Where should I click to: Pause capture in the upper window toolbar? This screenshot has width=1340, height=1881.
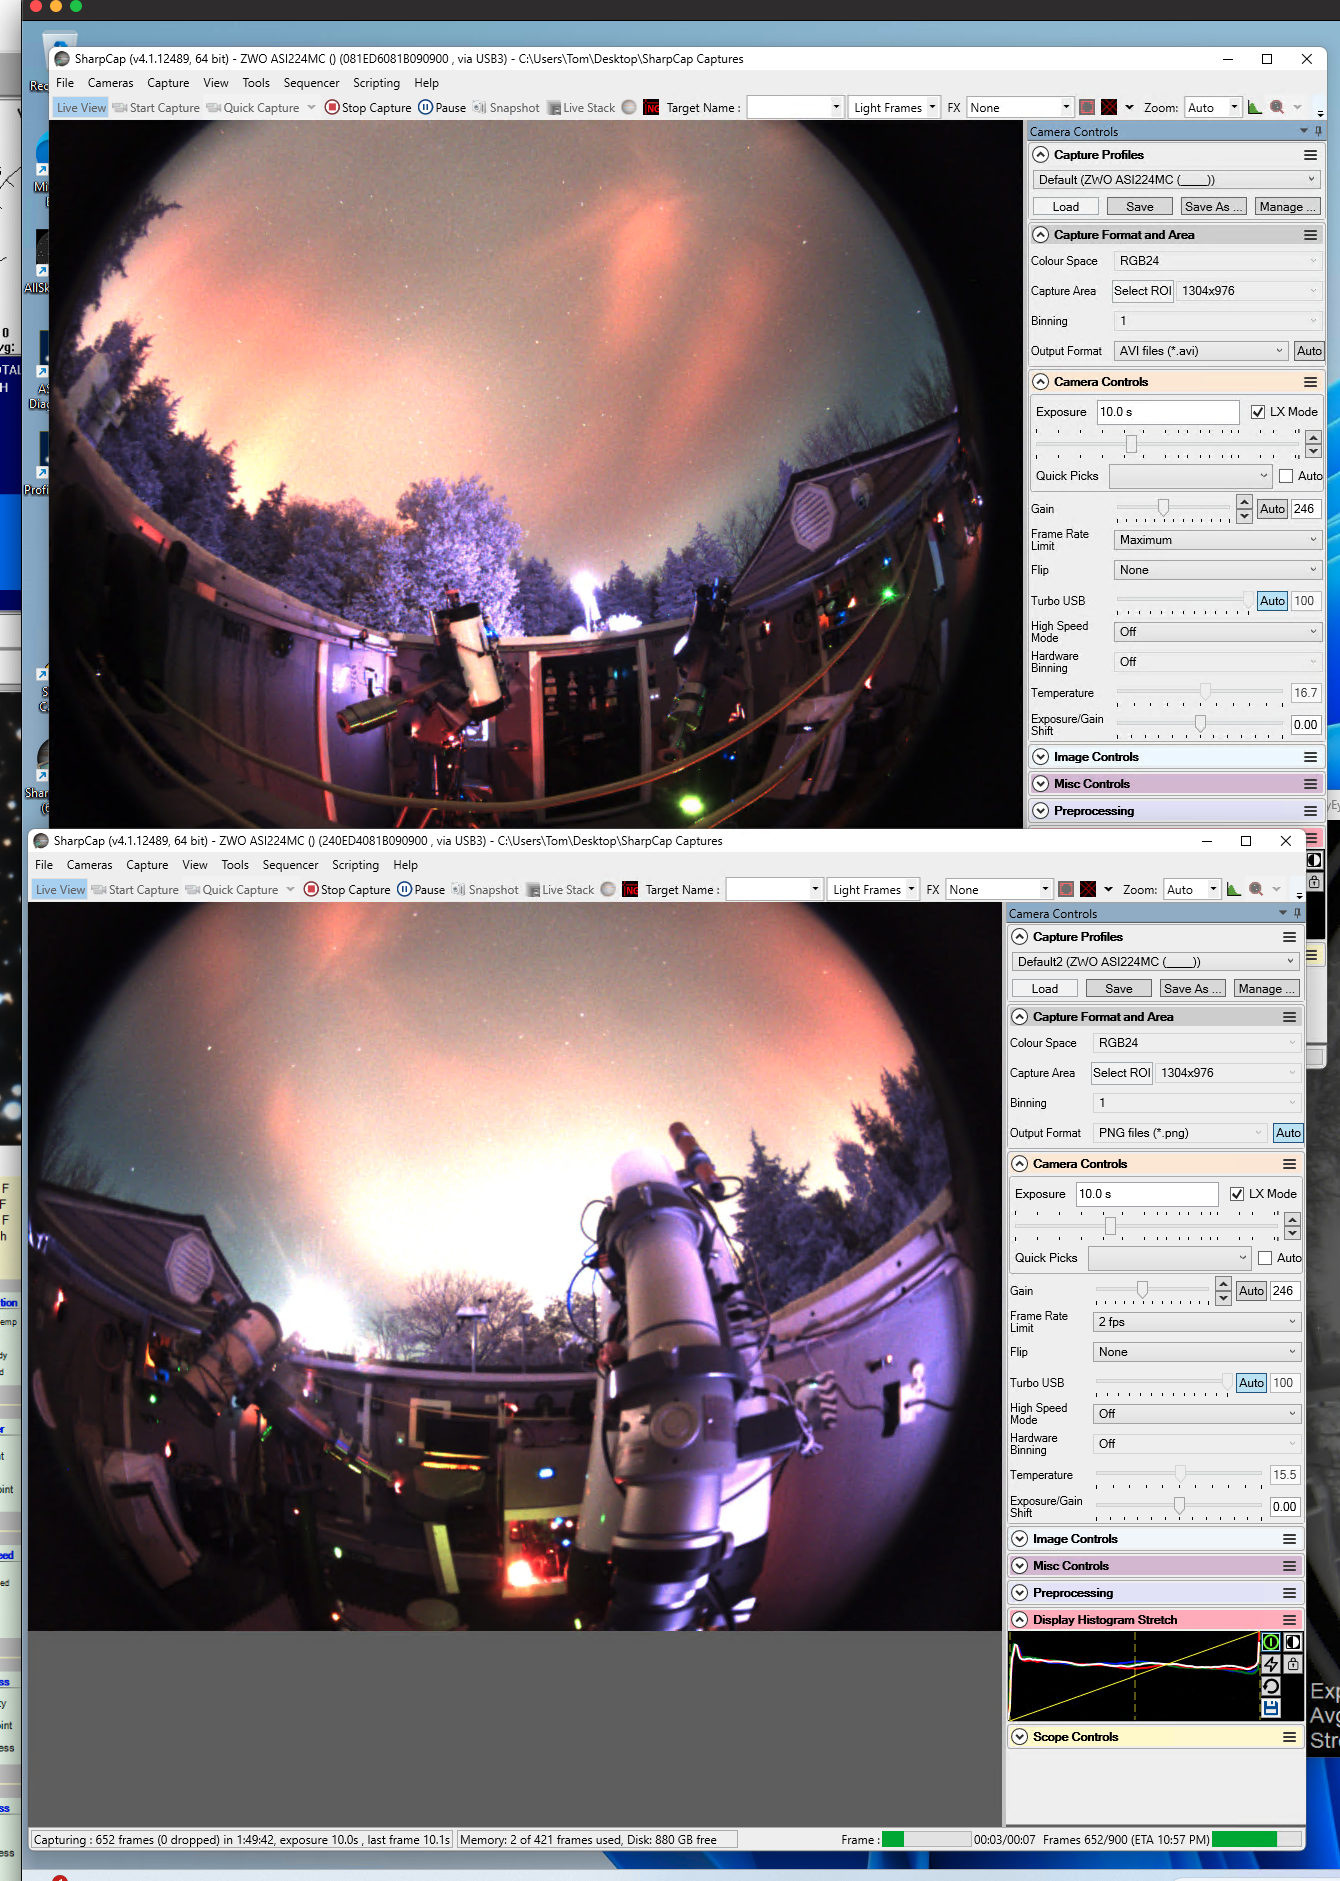(441, 108)
